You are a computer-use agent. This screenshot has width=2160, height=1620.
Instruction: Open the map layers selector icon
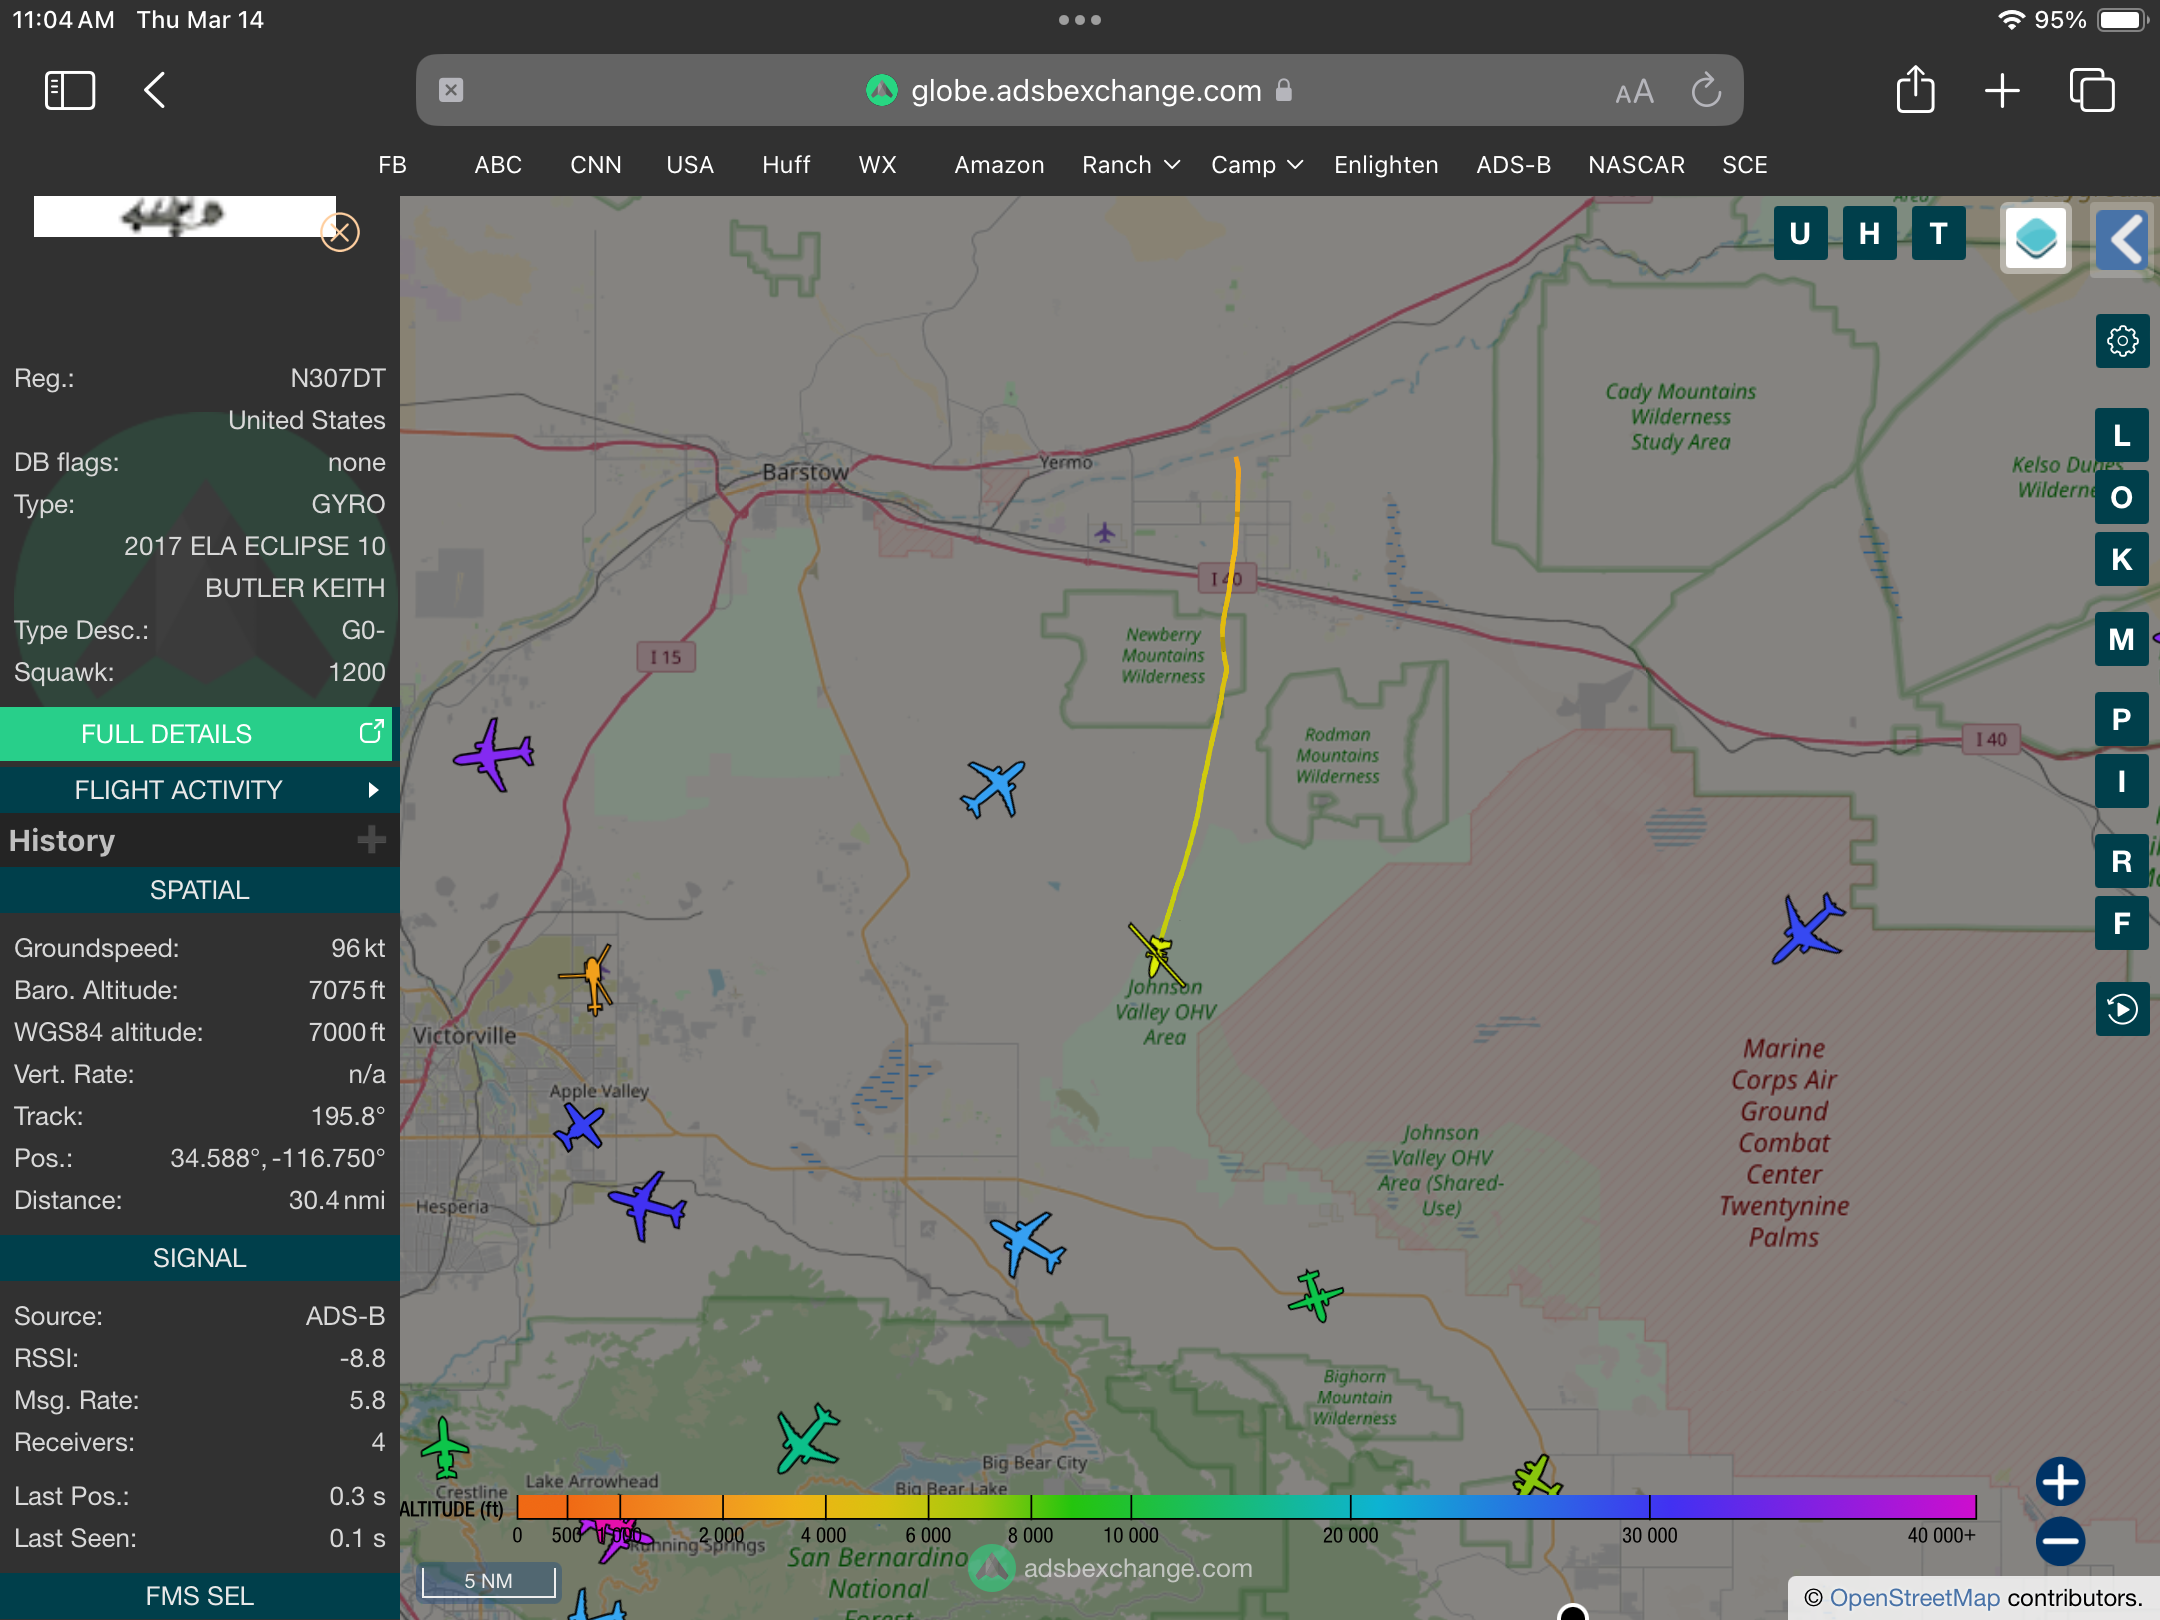[2035, 238]
